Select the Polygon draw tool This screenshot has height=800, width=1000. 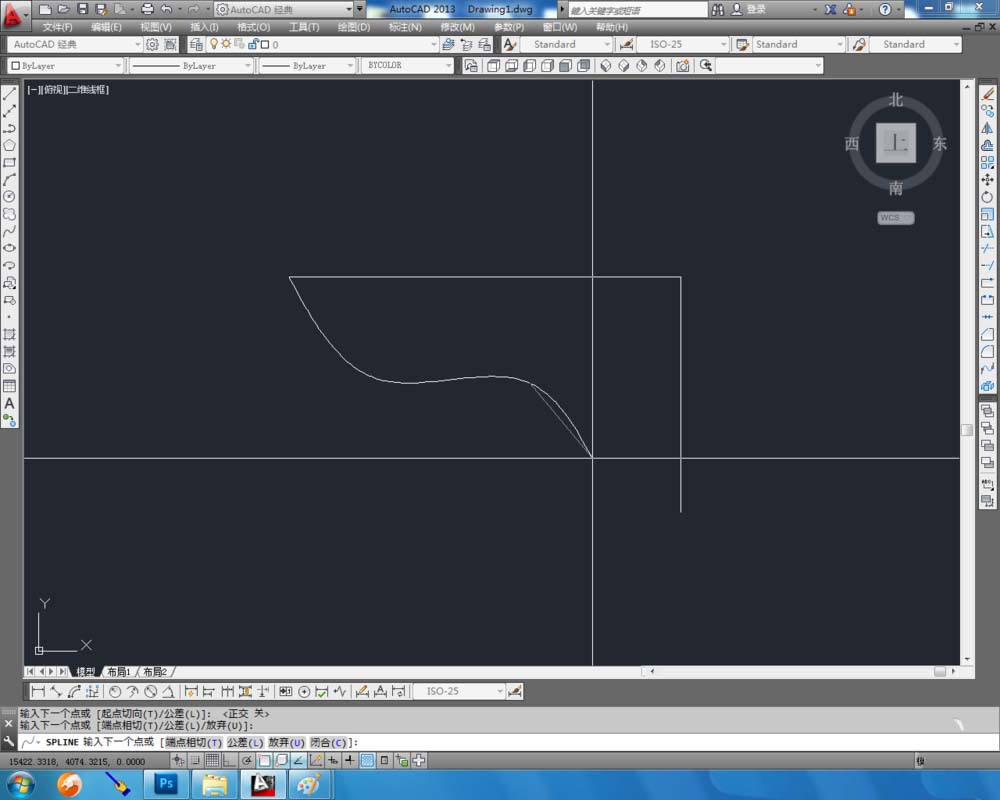pyautogui.click(x=10, y=145)
